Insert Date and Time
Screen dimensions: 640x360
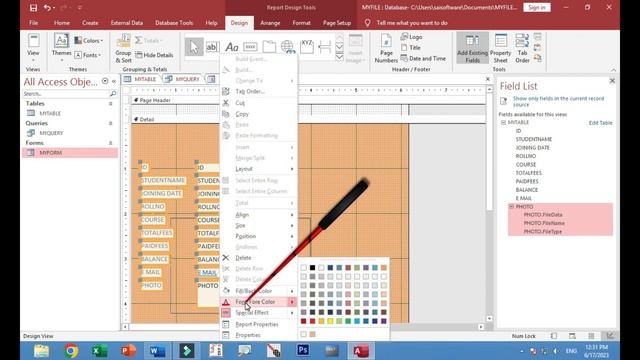click(423, 58)
